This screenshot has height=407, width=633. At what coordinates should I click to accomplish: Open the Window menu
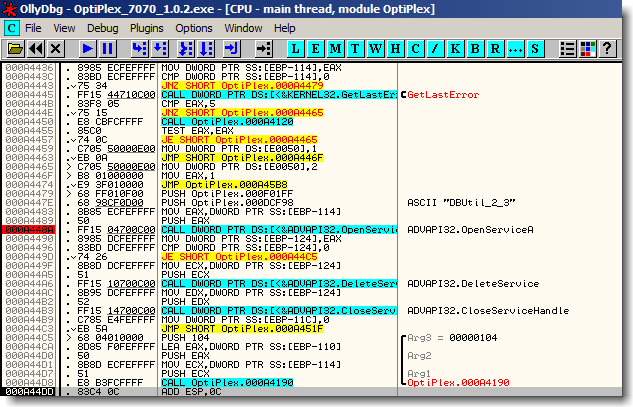tap(243, 28)
